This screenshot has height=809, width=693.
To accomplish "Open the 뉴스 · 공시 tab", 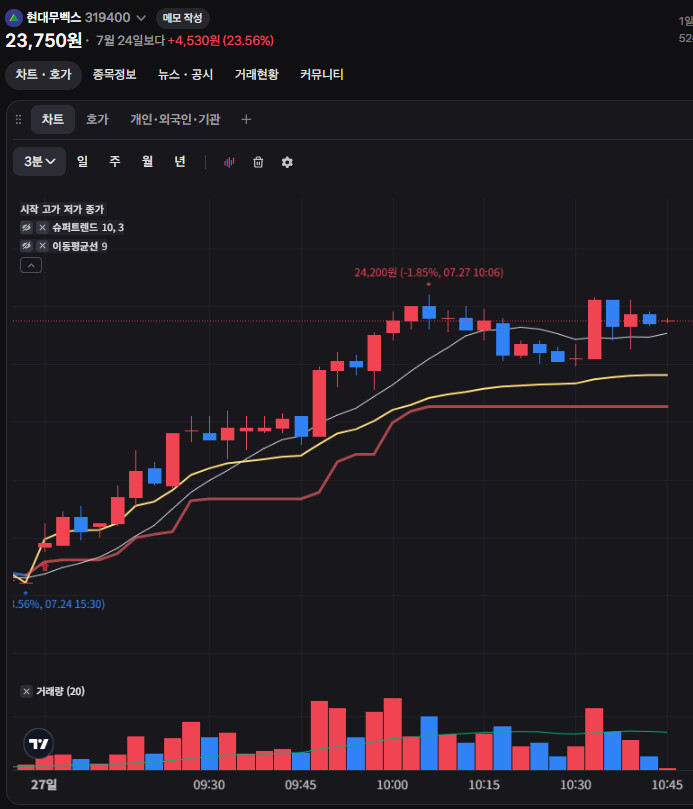I will click(185, 75).
